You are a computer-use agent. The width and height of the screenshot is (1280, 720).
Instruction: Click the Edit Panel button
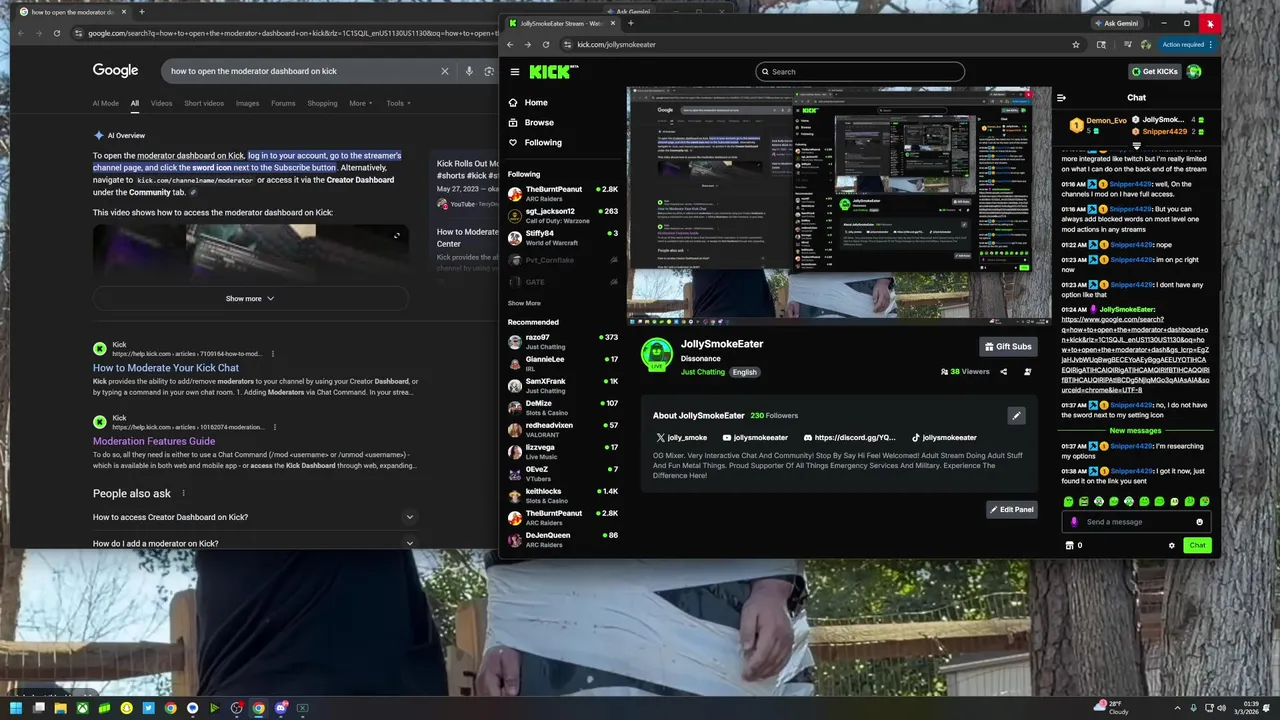(1012, 509)
